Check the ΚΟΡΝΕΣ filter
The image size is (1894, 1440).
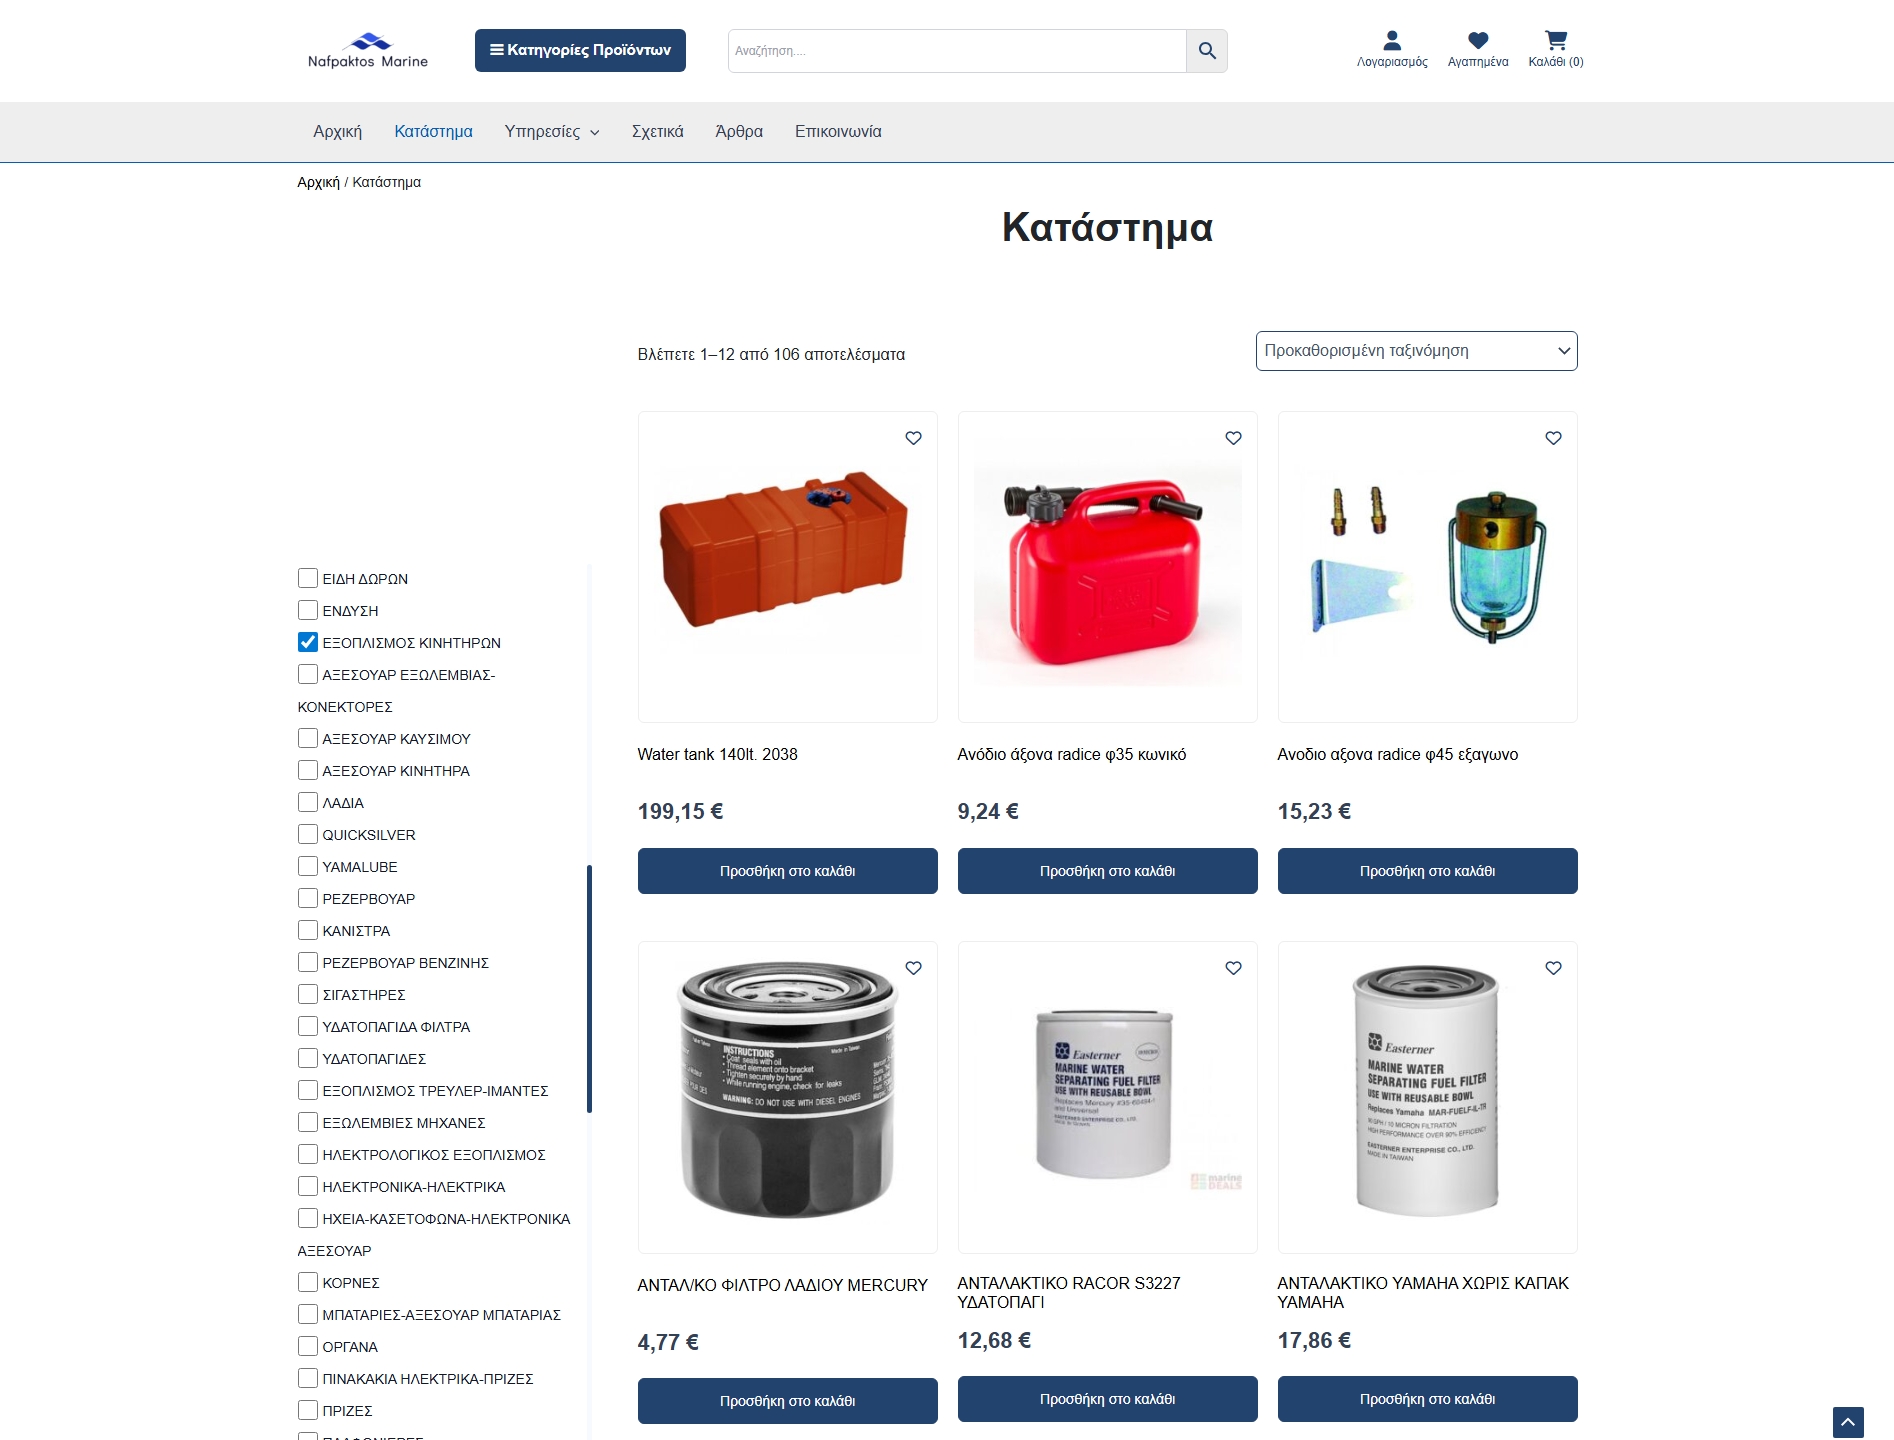coord(308,1282)
